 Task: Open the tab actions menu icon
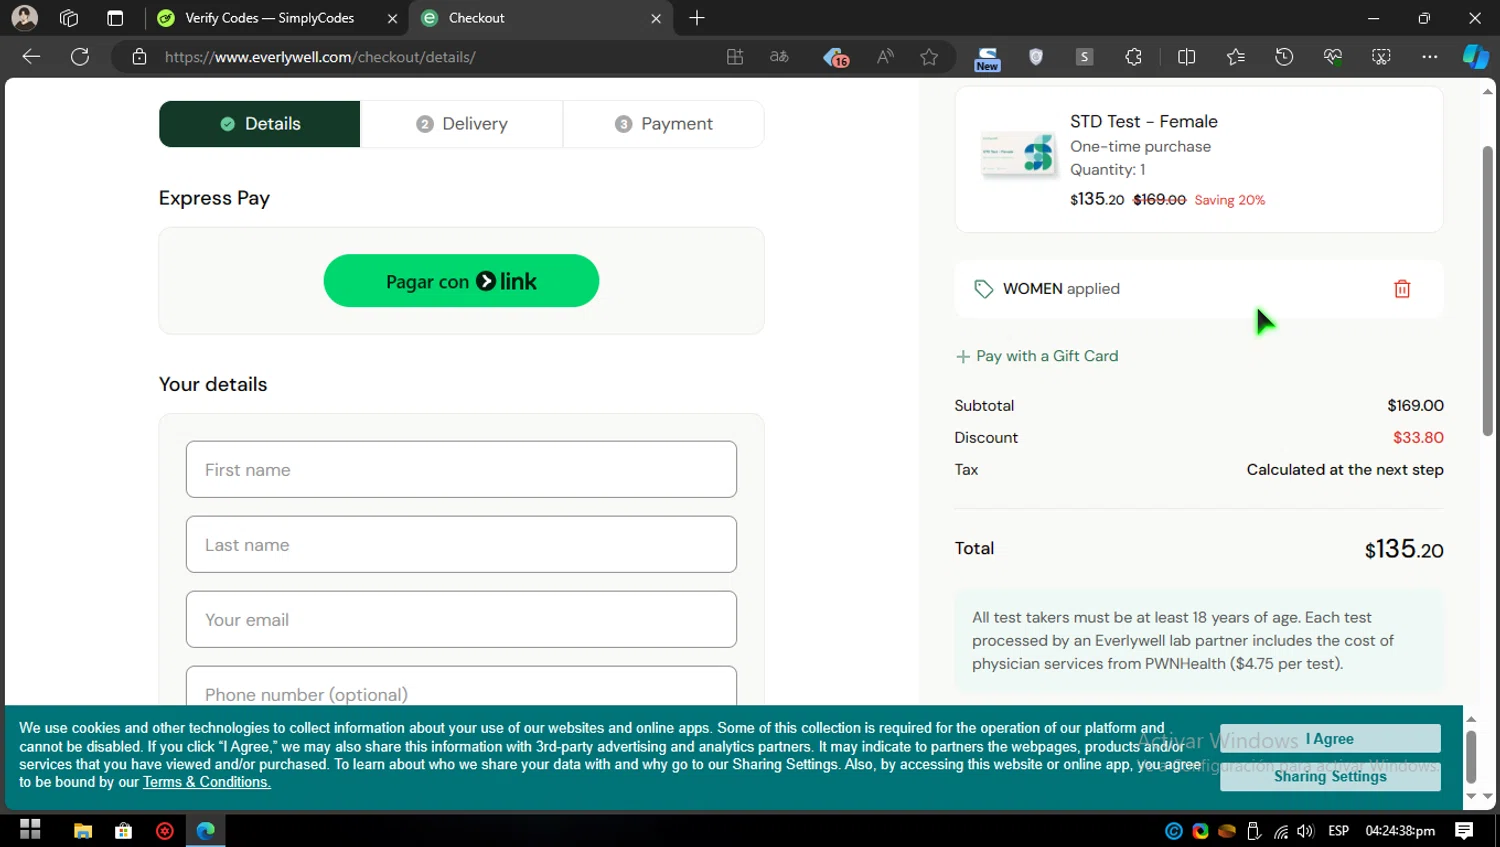115,18
